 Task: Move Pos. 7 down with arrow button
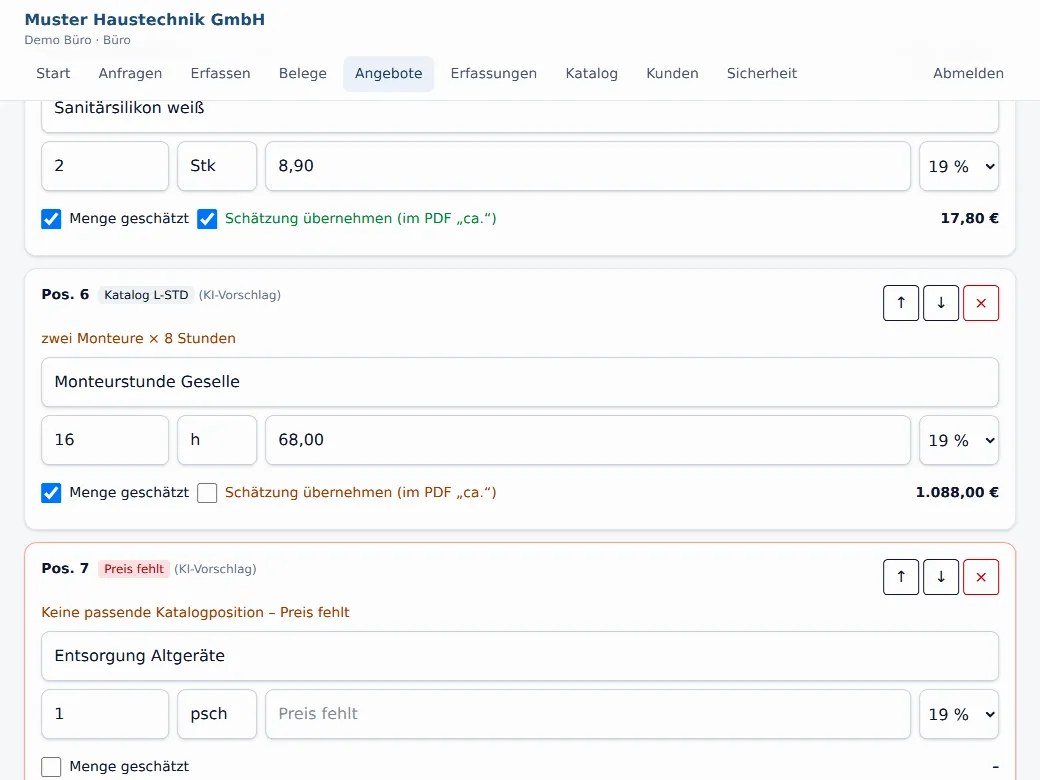coord(941,577)
